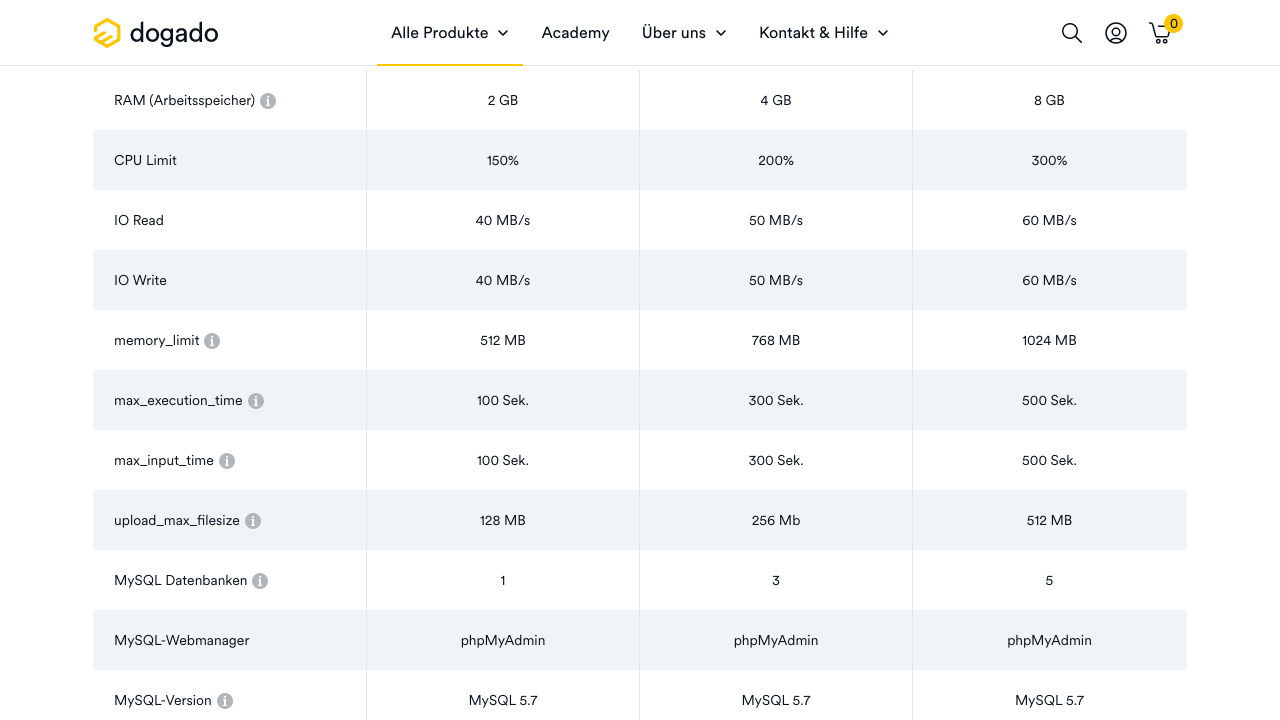
Task: Open the search icon in header
Action: click(1072, 33)
